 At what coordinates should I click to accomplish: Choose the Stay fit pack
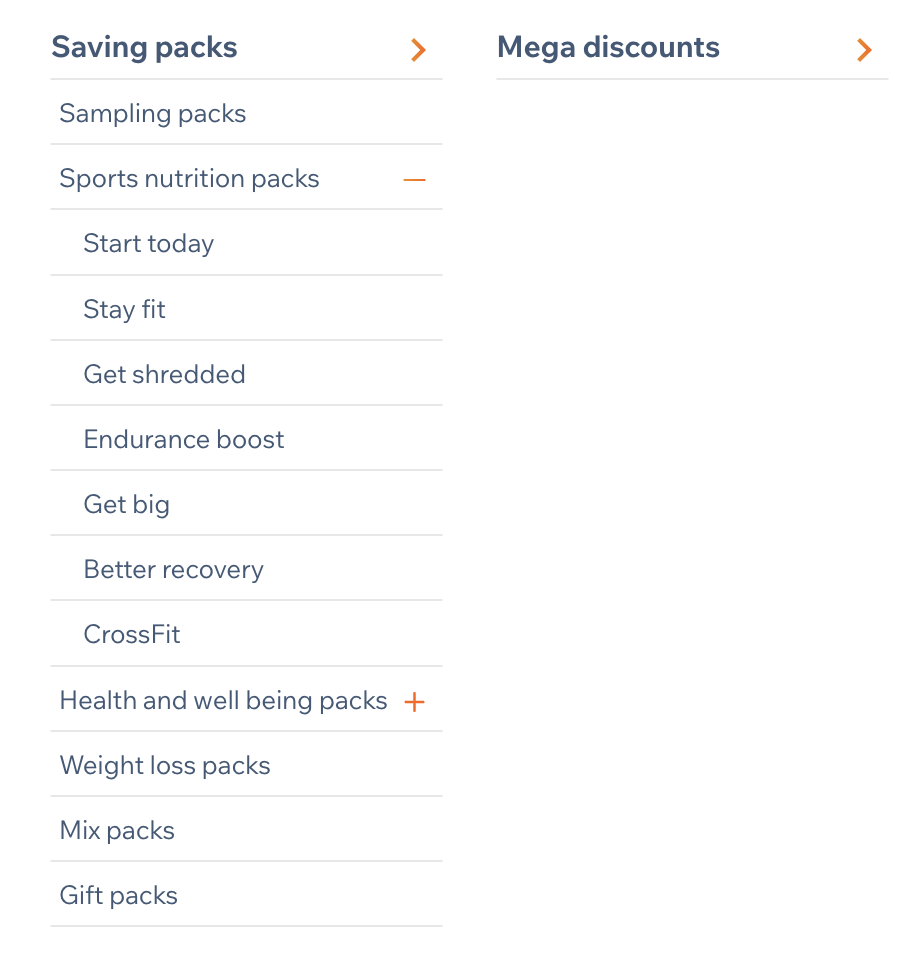click(x=124, y=309)
